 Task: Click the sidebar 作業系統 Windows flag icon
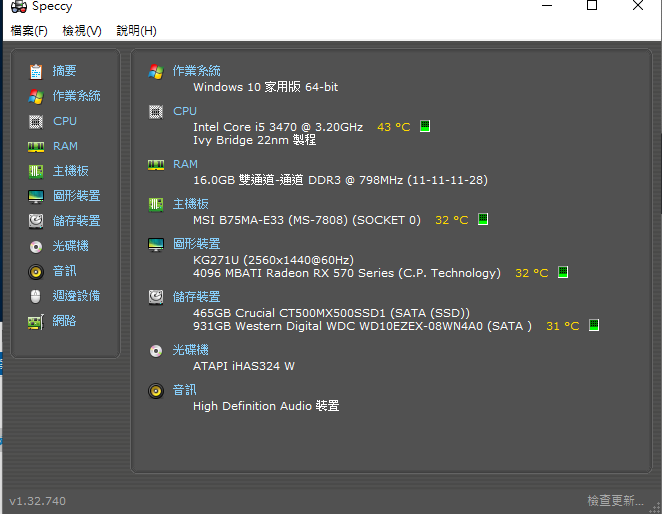point(36,97)
